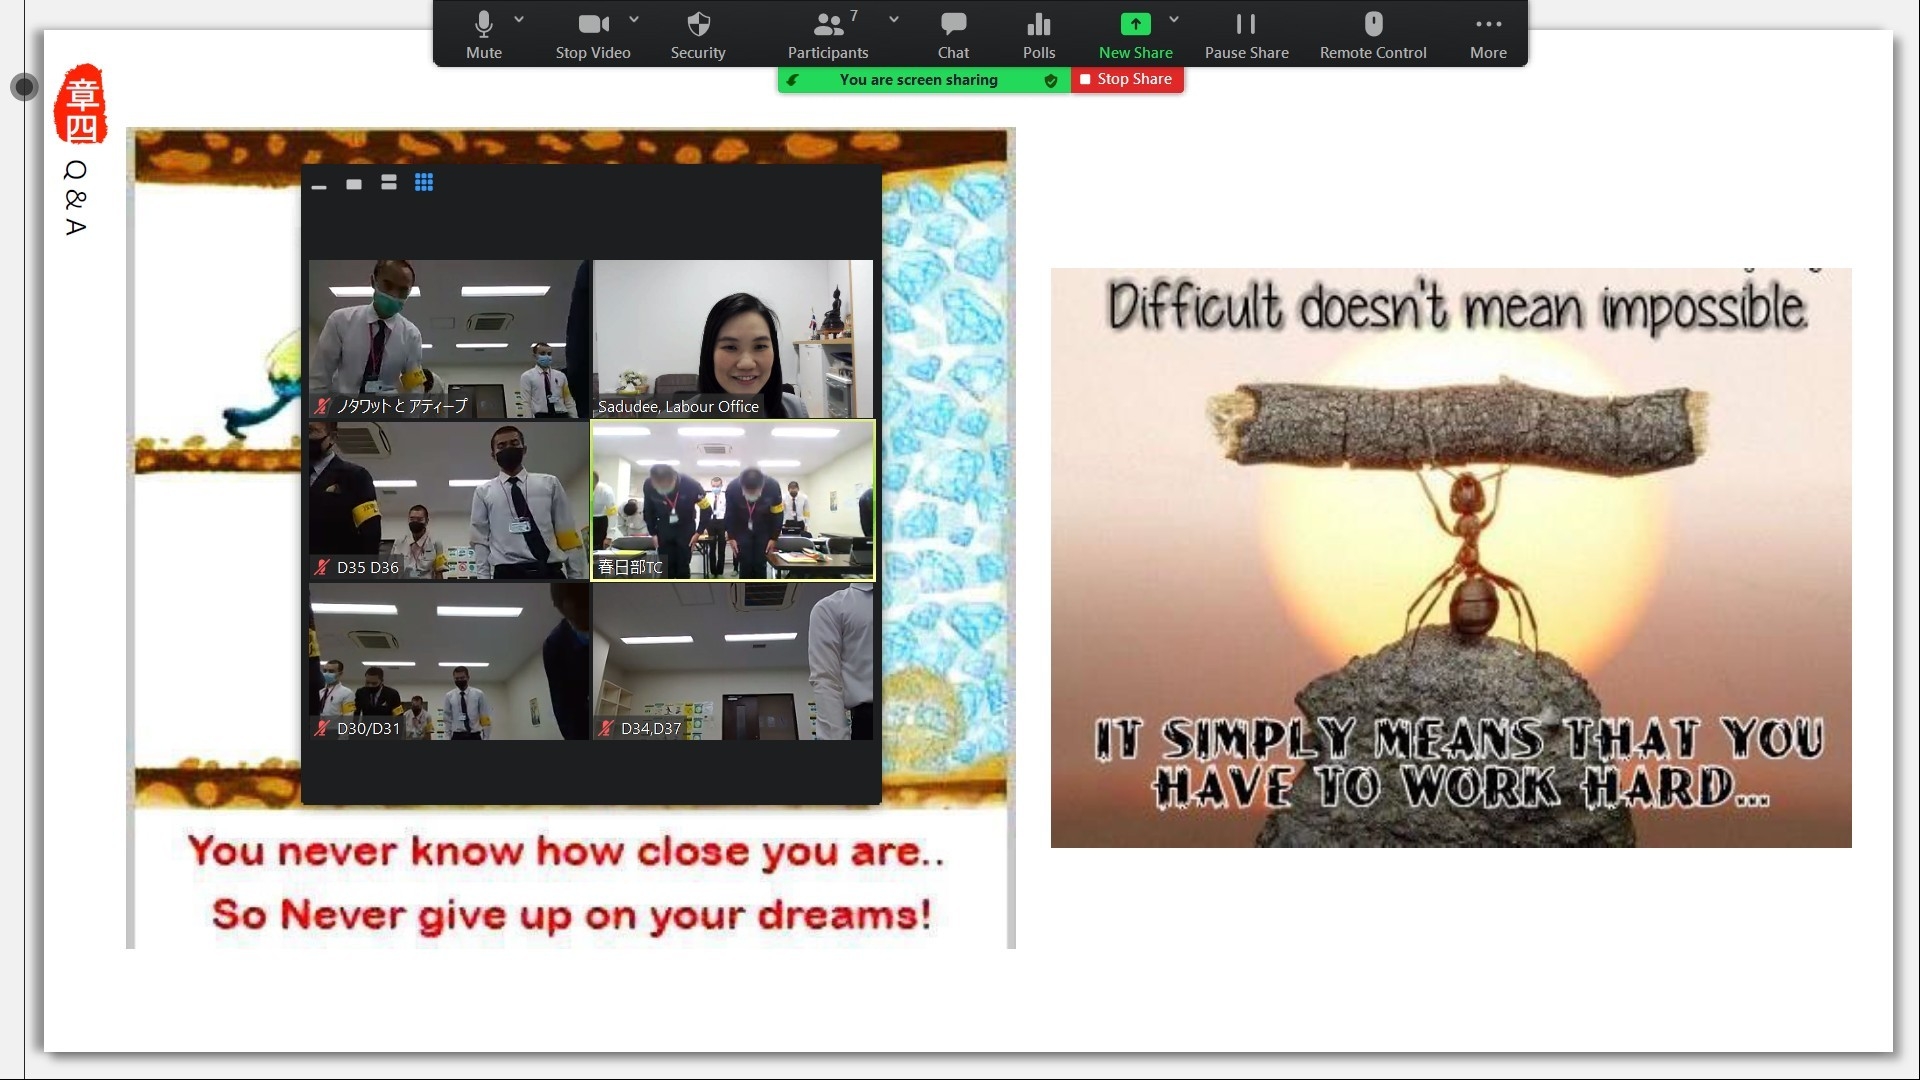Viewport: 1920px width, 1080px height.
Task: Click the red Stop Share button
Action: click(1127, 79)
